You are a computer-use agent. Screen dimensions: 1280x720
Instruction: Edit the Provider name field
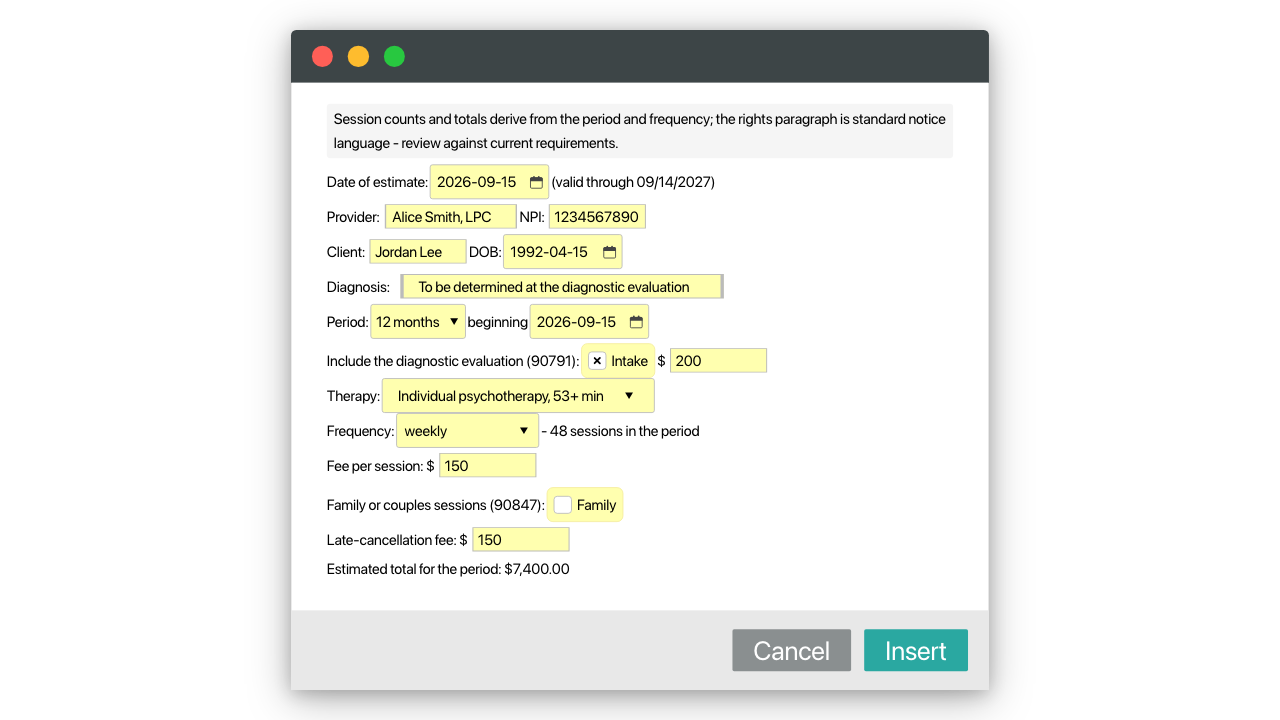pos(451,217)
